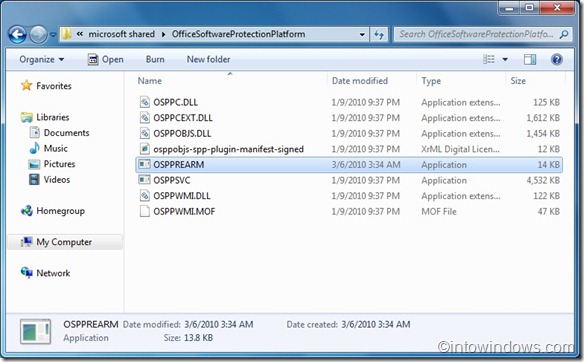This screenshot has width=584, height=362.
Task: Click the OSPPC.DLL file icon
Action: coord(145,102)
